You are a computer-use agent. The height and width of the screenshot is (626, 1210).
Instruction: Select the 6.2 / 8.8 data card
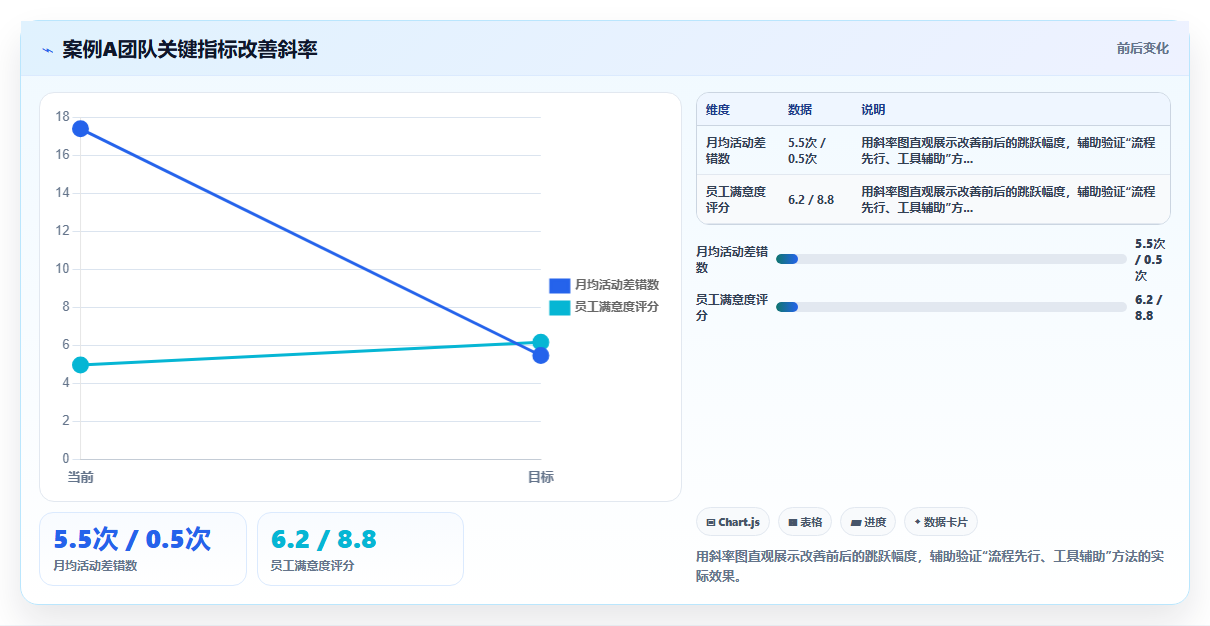point(360,549)
